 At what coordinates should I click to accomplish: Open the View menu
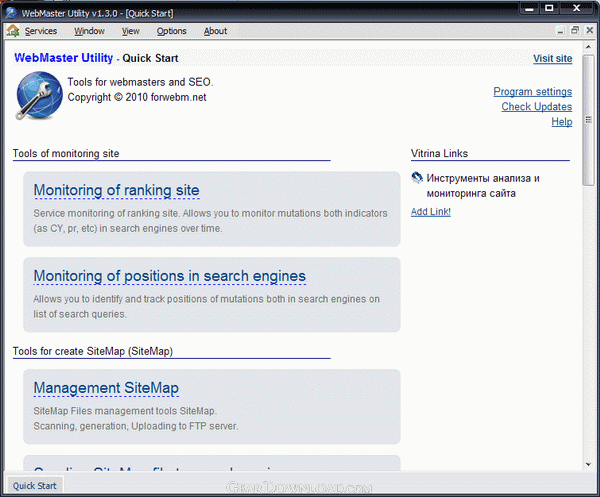[130, 31]
